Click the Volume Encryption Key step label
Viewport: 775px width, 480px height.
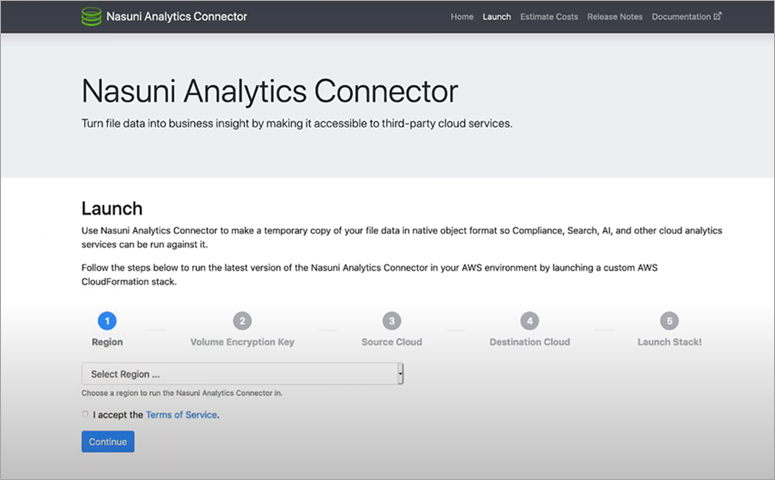coord(242,342)
